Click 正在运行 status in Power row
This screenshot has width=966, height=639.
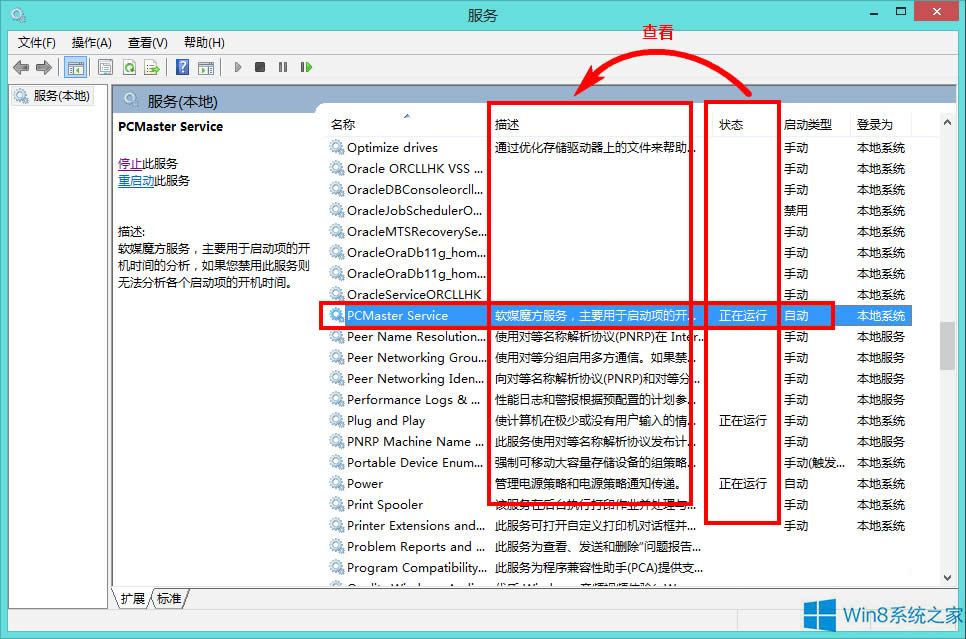click(742, 484)
